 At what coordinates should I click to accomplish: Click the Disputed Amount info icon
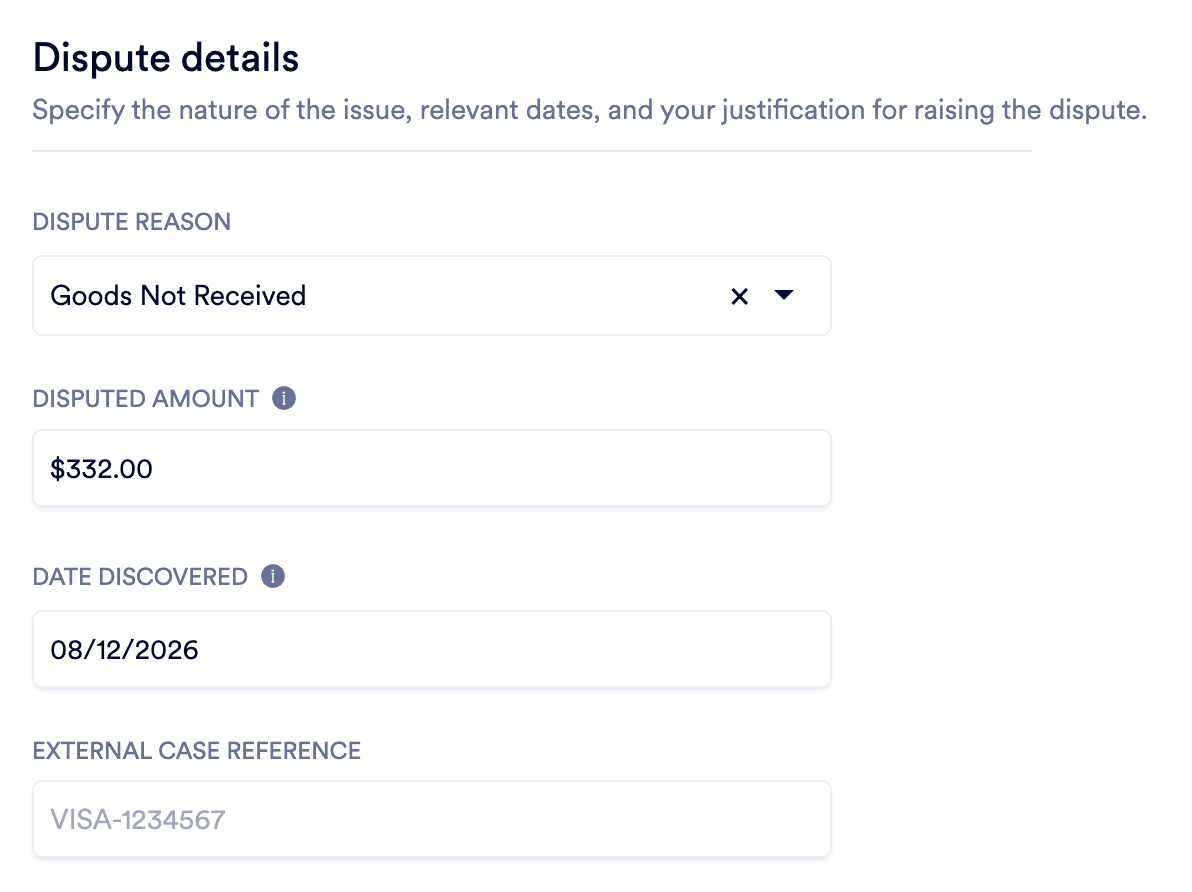coord(285,399)
